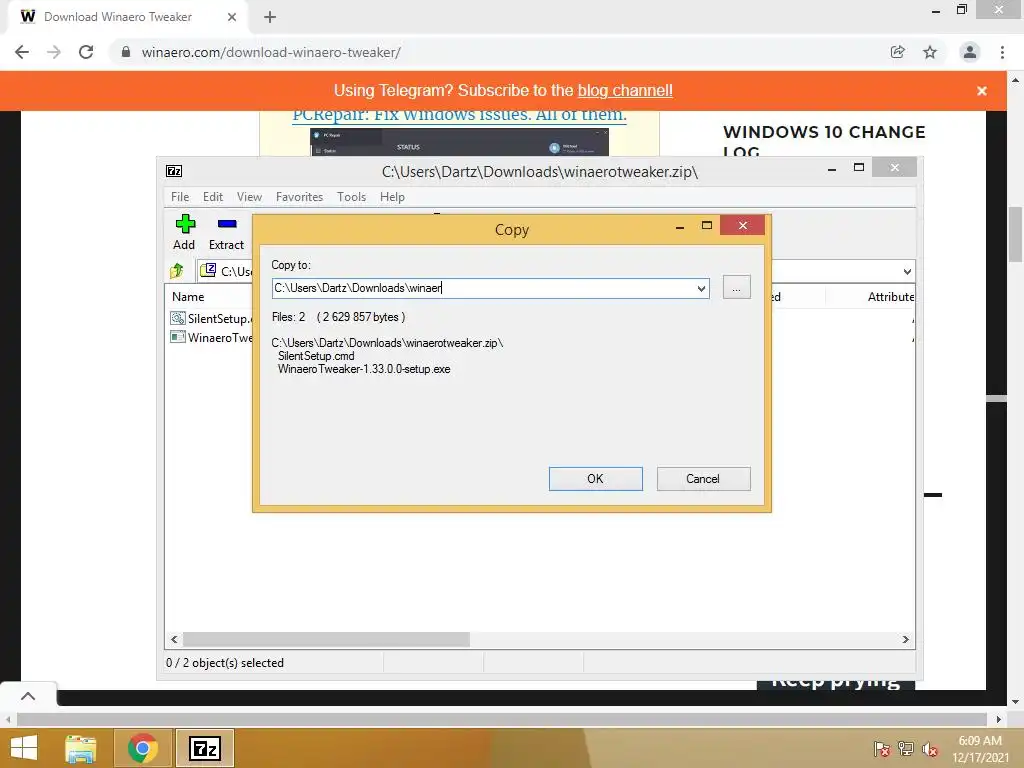Minimize the Copy dialog
The image size is (1024, 768).
[x=680, y=225]
